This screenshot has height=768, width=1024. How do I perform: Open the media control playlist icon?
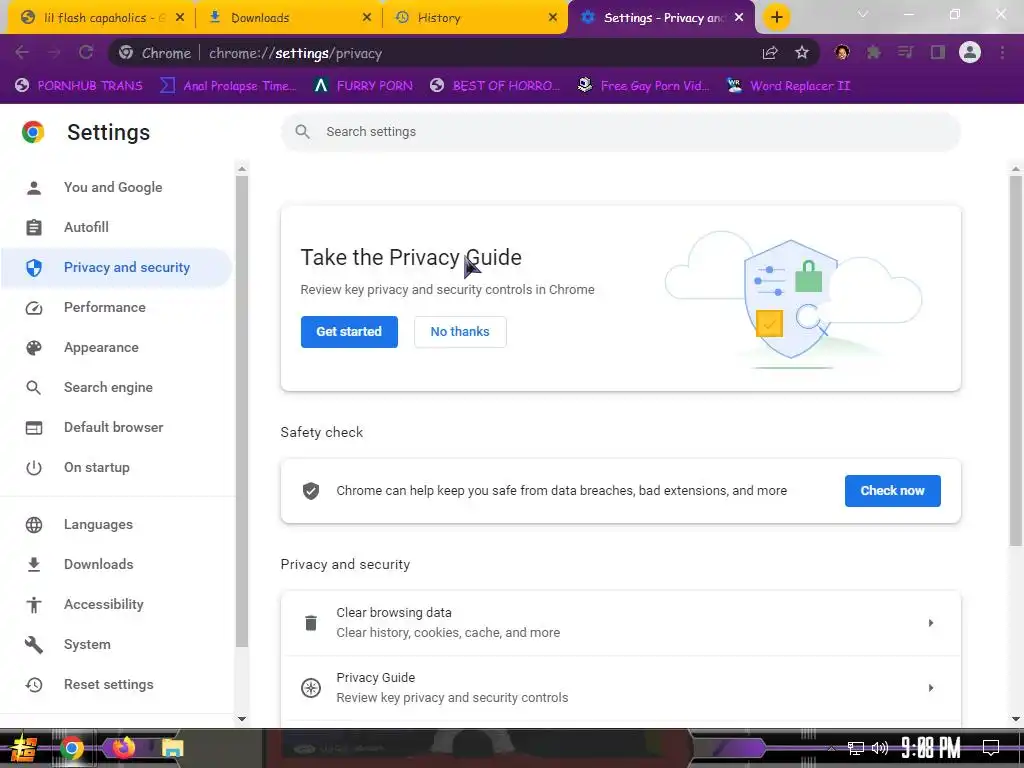pos(905,53)
